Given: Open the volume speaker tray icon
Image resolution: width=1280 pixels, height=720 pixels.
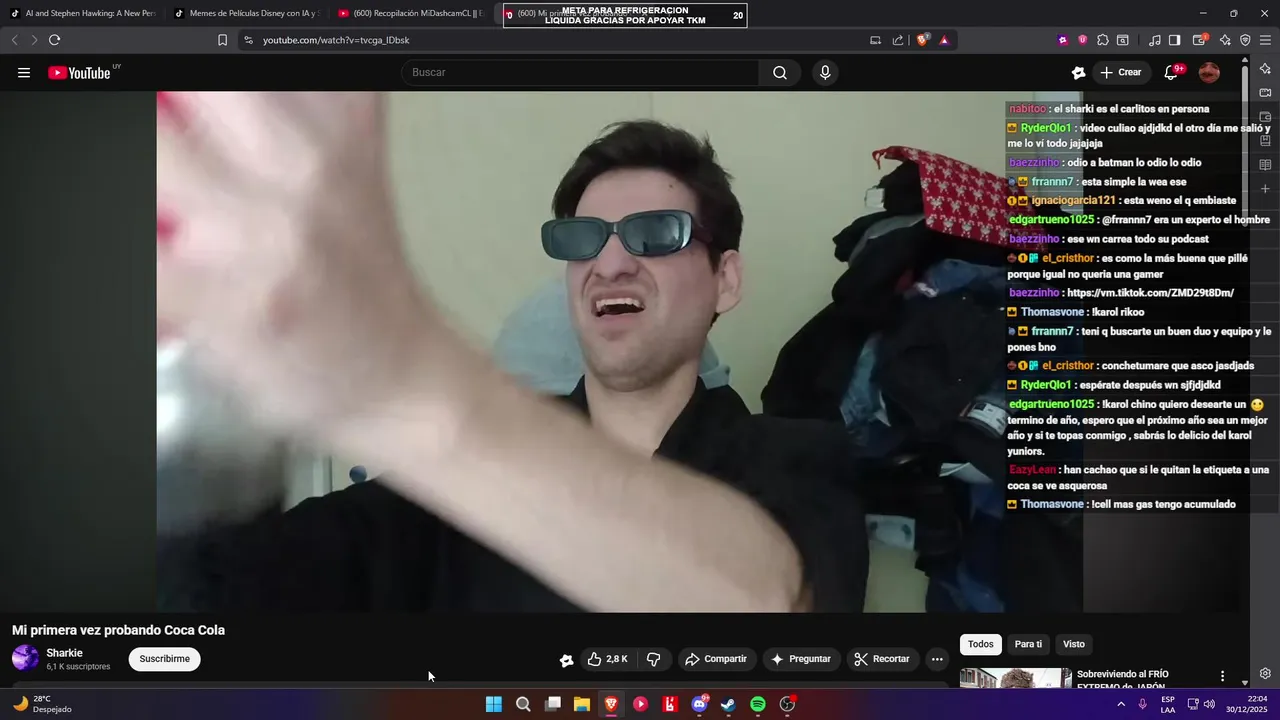Looking at the screenshot, I should pos(1209,704).
